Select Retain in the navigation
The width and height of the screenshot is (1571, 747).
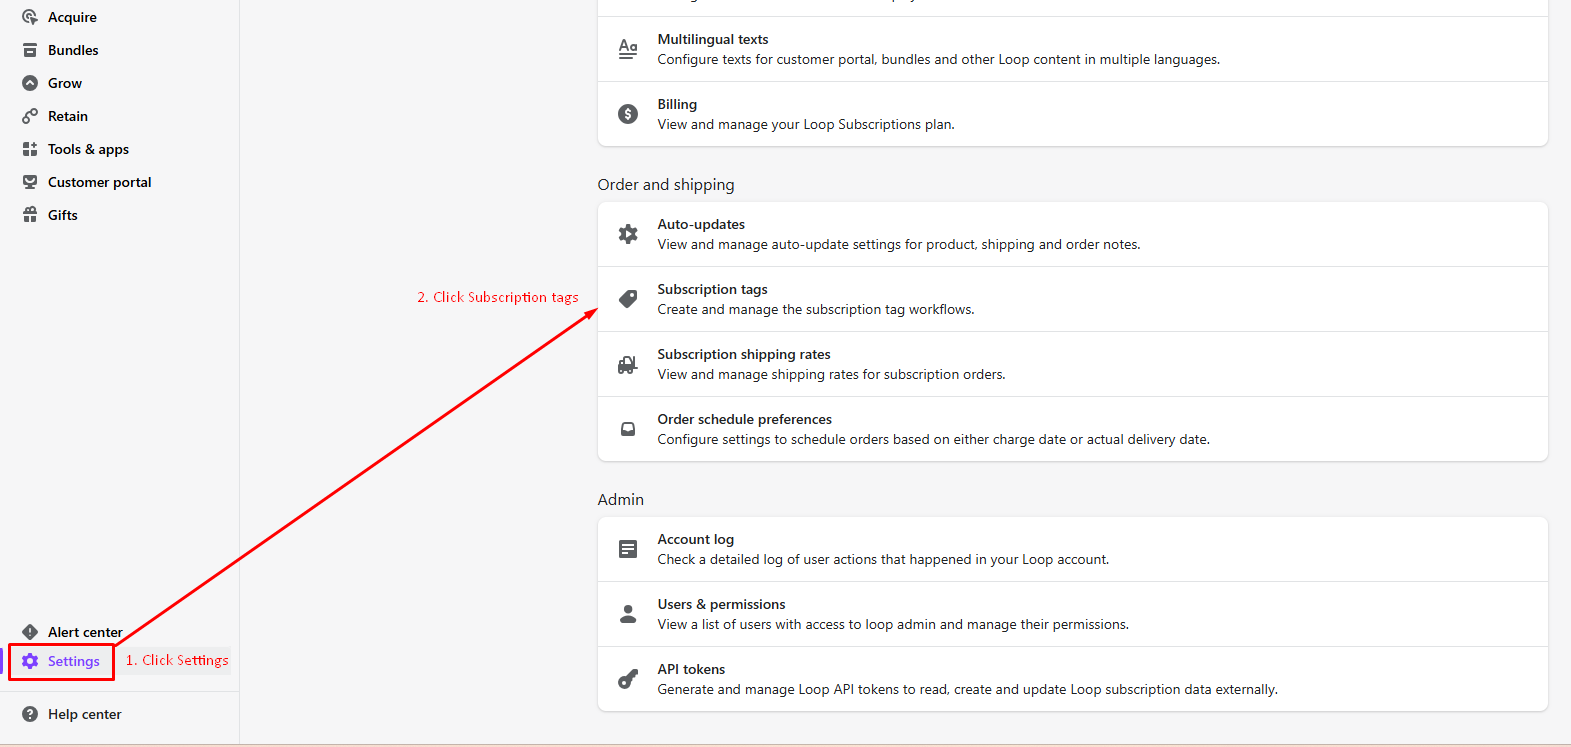68,116
